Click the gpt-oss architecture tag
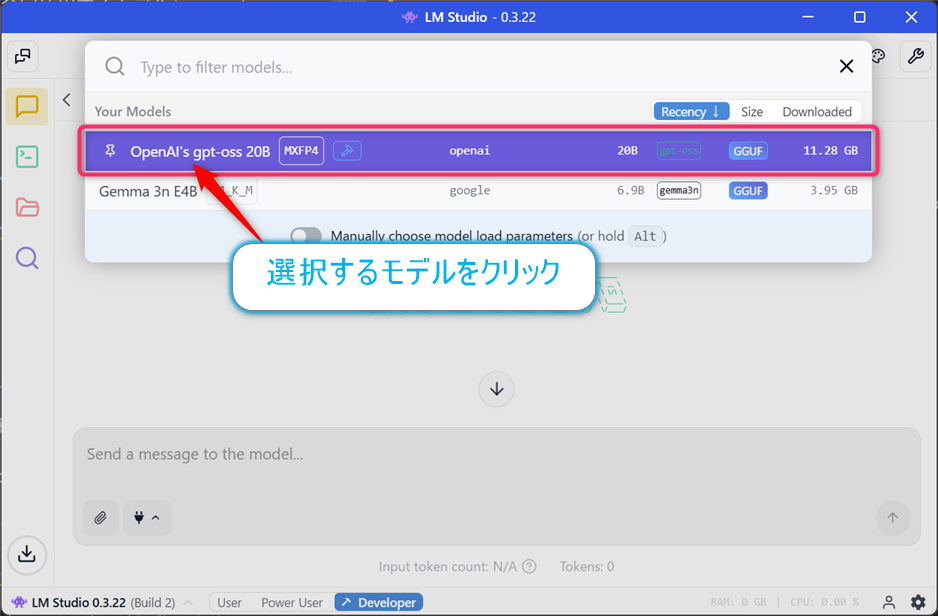This screenshot has height=616, width=938. coord(679,151)
